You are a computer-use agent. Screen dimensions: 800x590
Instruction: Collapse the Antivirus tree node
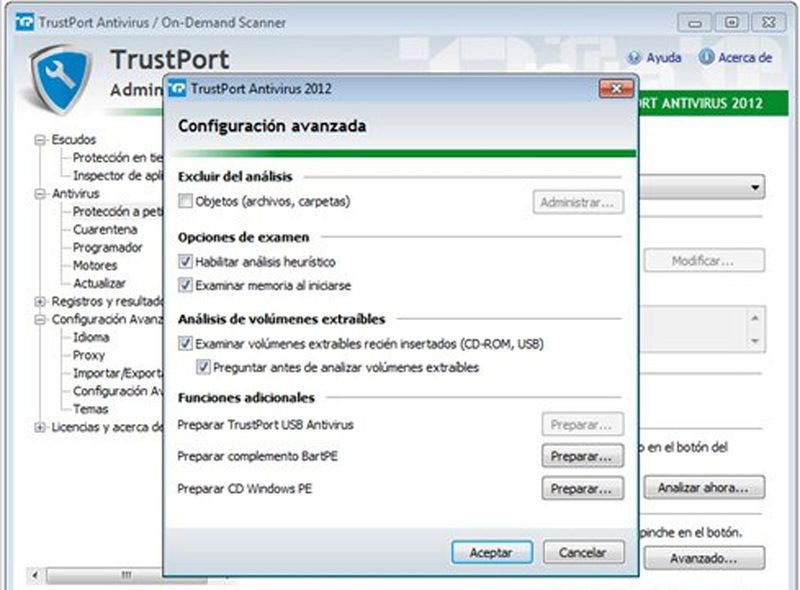coord(40,194)
